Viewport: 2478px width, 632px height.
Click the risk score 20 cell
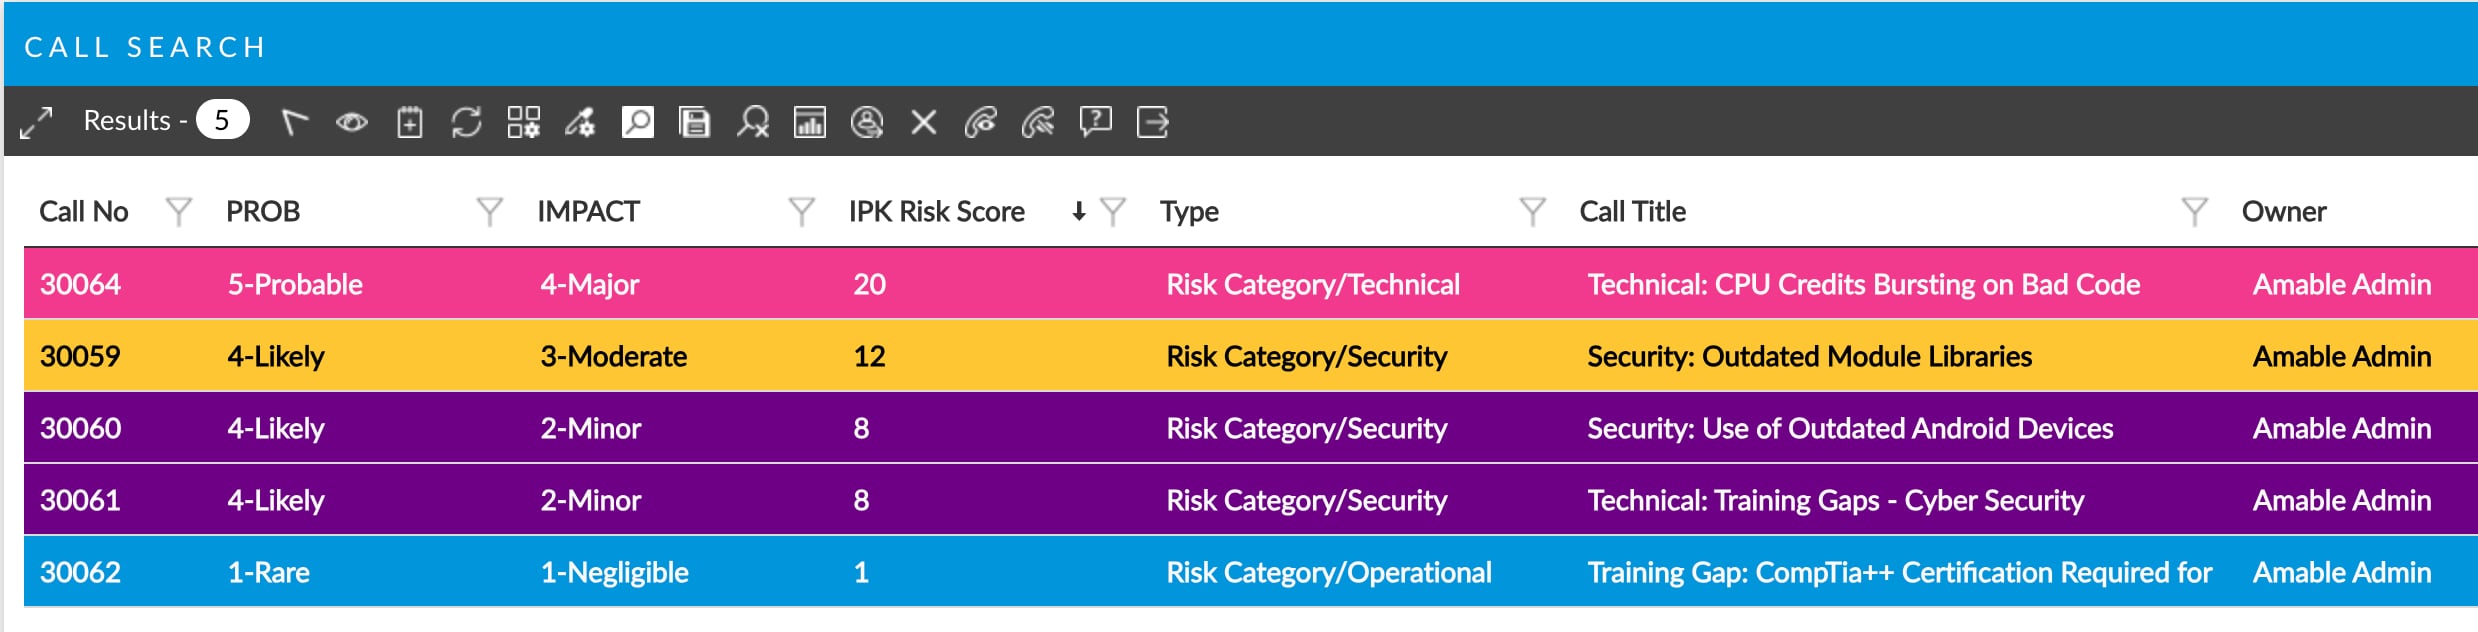coord(869,284)
